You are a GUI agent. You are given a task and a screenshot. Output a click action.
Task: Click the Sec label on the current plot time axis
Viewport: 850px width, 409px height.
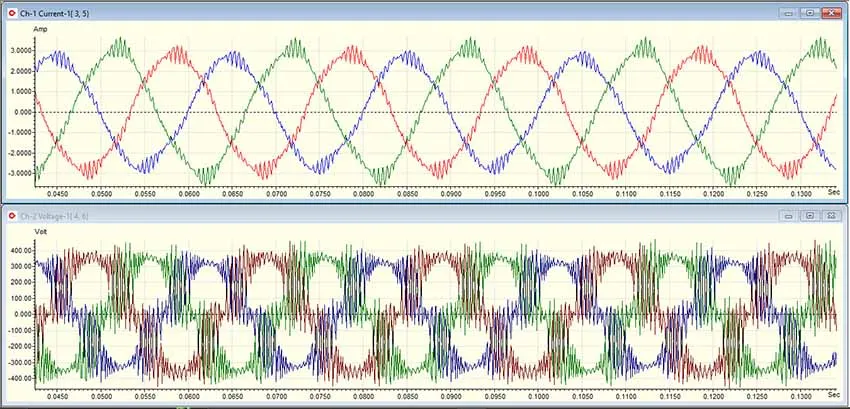point(833,192)
